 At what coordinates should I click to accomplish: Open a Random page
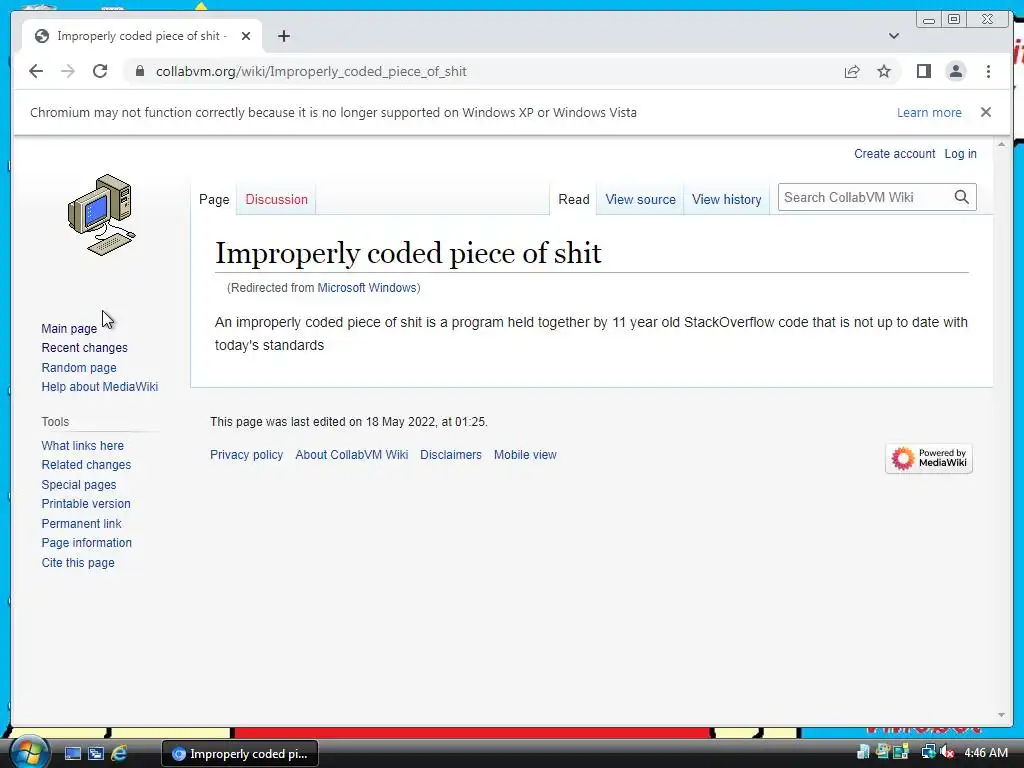pyautogui.click(x=79, y=368)
